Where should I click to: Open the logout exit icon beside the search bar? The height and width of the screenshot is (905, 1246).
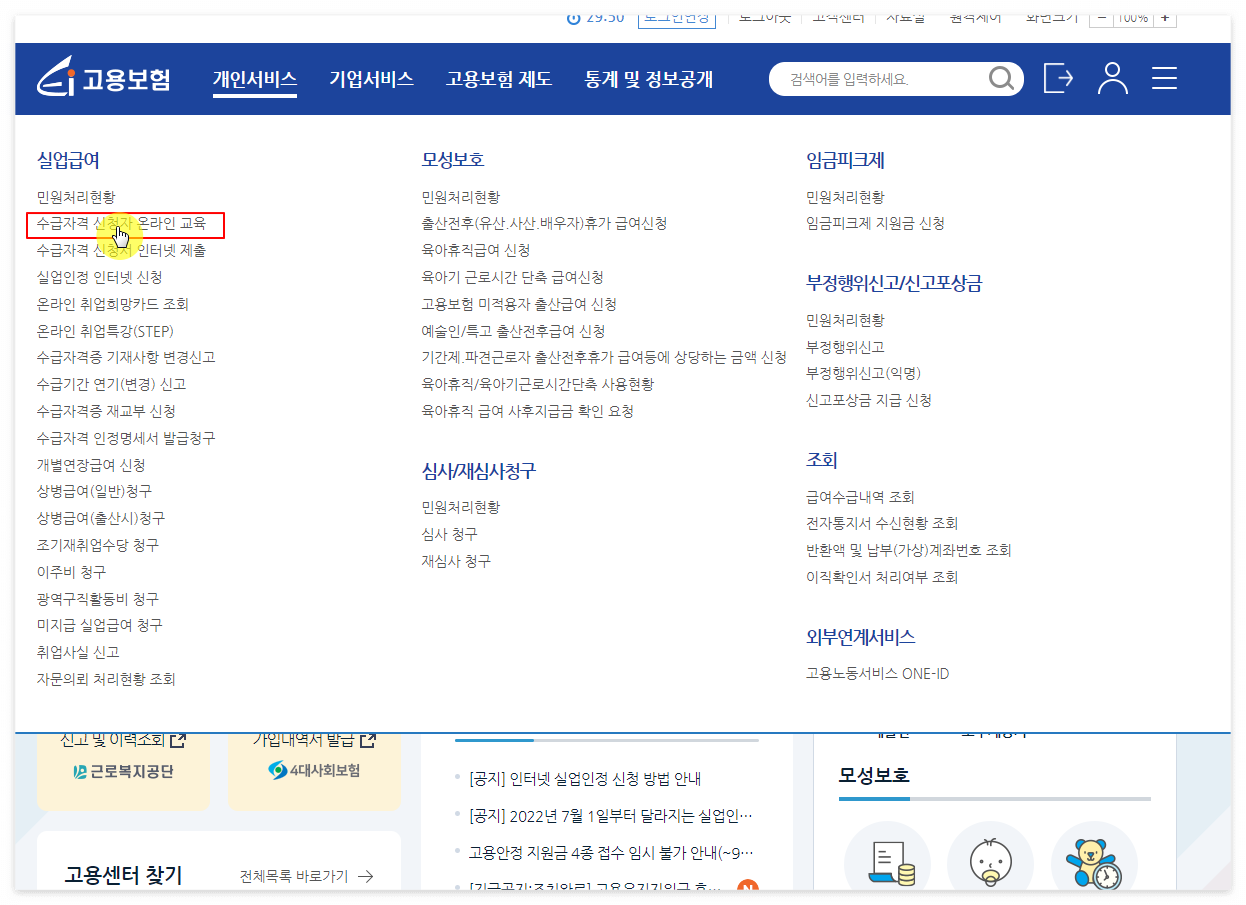click(1058, 78)
